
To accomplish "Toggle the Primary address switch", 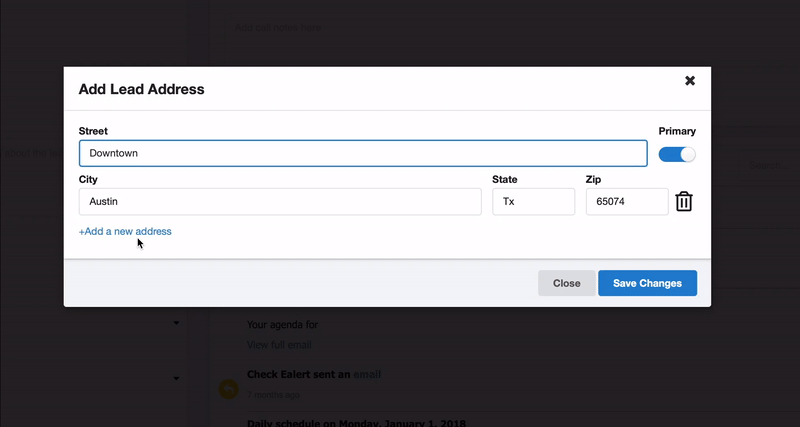I will [x=677, y=154].
